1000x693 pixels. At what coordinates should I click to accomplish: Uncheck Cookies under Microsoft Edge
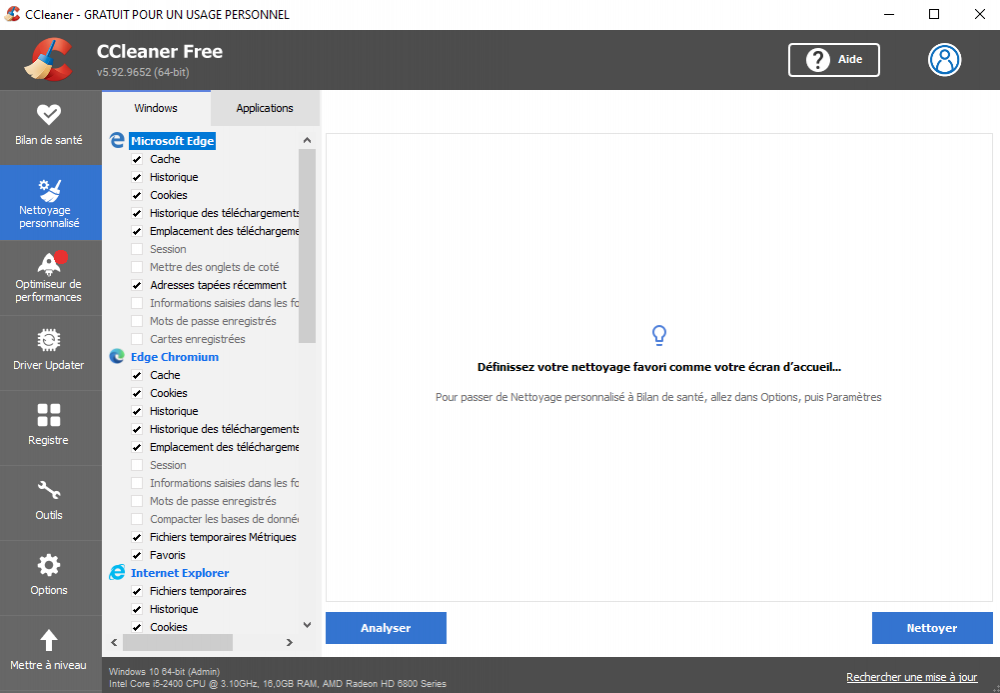point(137,195)
